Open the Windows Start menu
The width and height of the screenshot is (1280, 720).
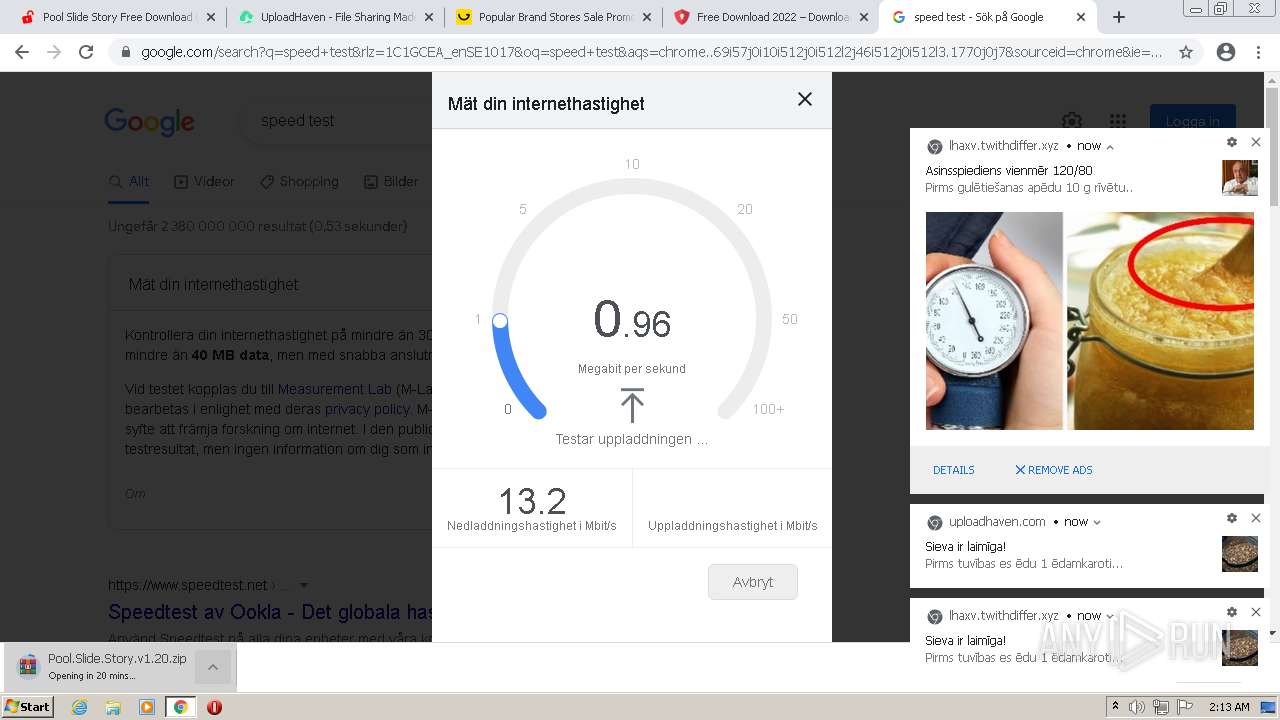(28, 706)
